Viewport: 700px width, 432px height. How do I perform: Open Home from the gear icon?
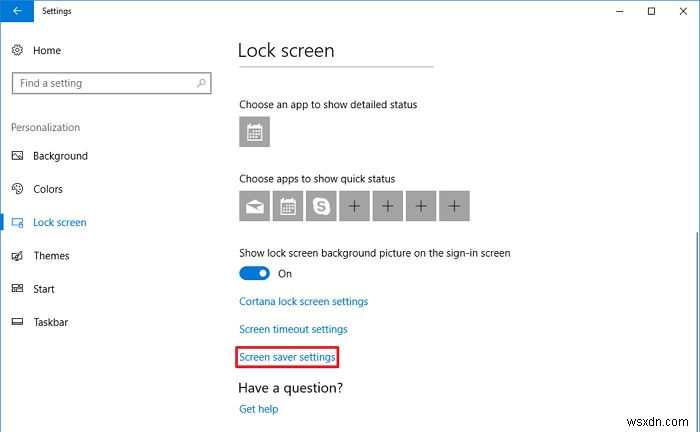point(18,50)
